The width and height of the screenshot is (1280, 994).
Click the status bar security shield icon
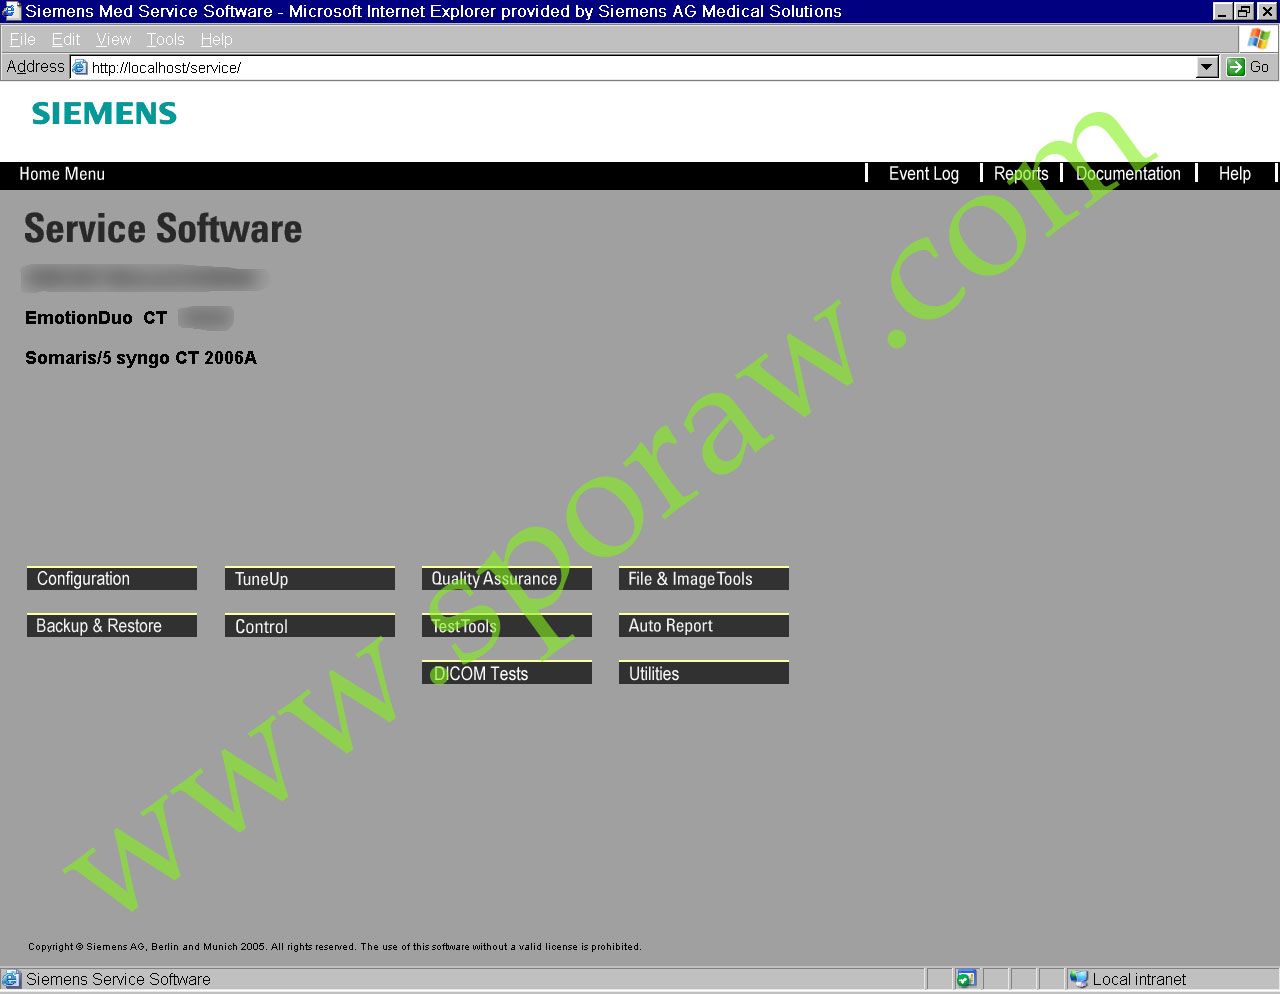click(x=966, y=979)
